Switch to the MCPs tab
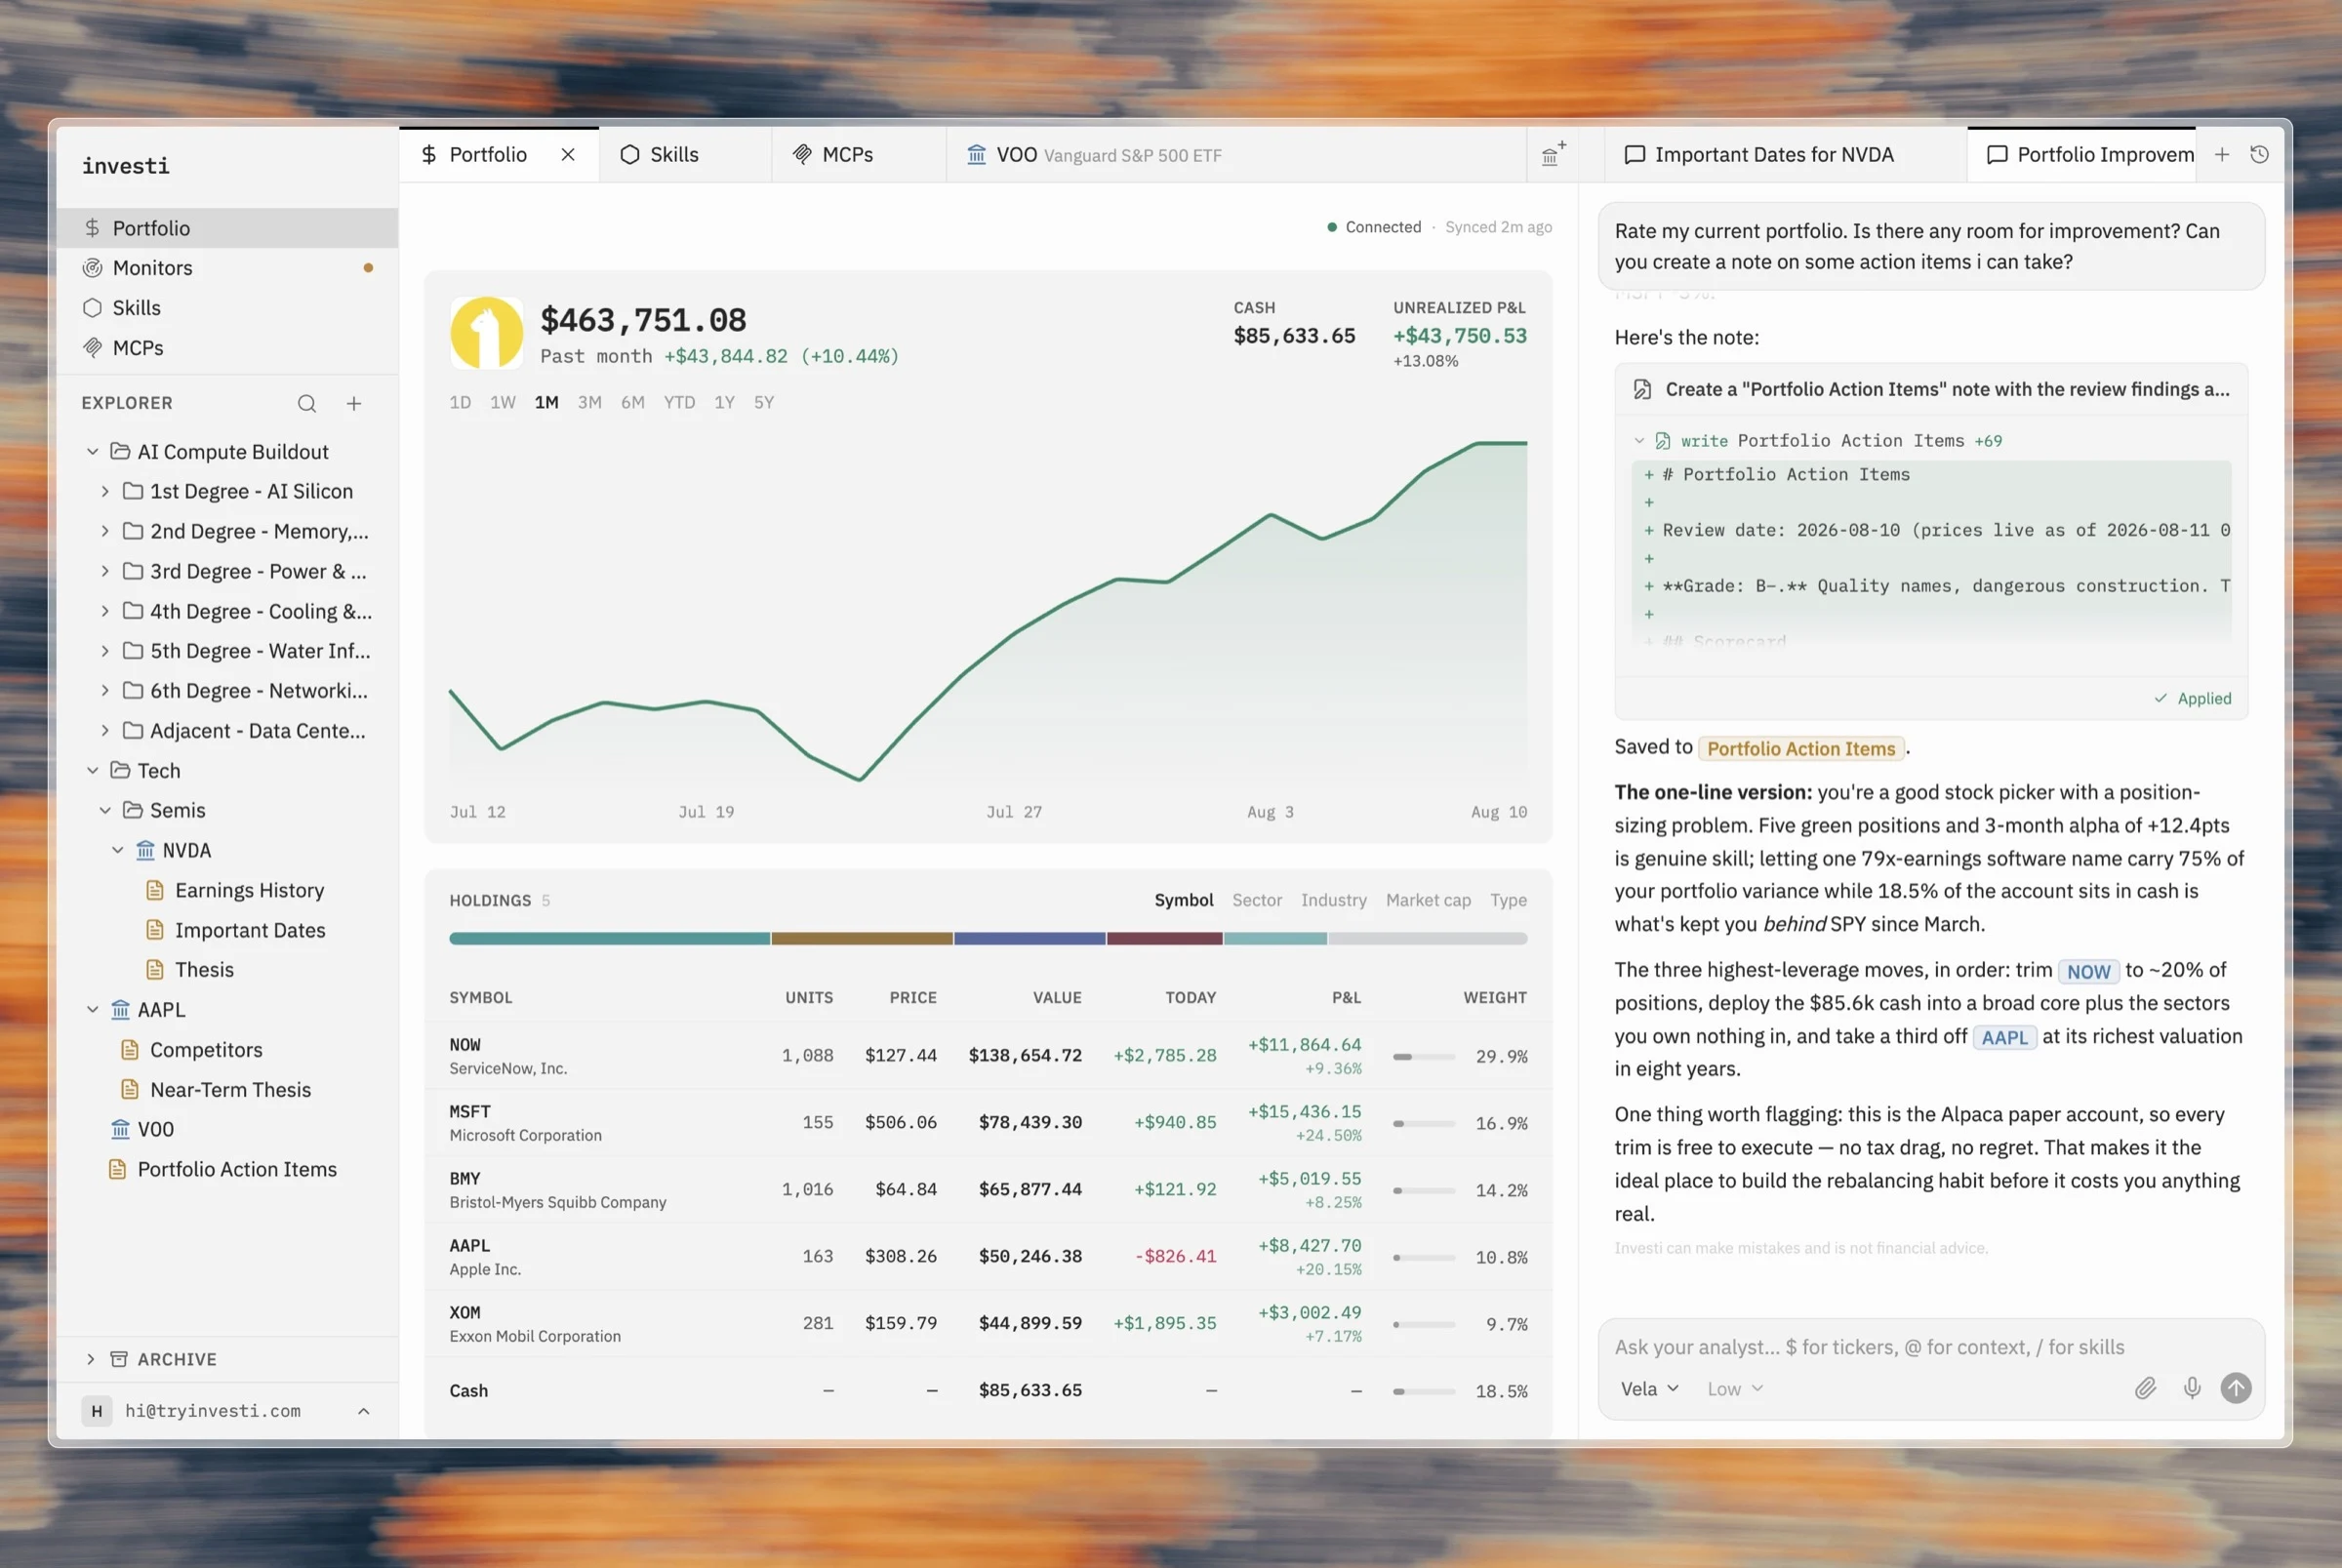Image resolution: width=2342 pixels, height=1568 pixels. point(858,155)
